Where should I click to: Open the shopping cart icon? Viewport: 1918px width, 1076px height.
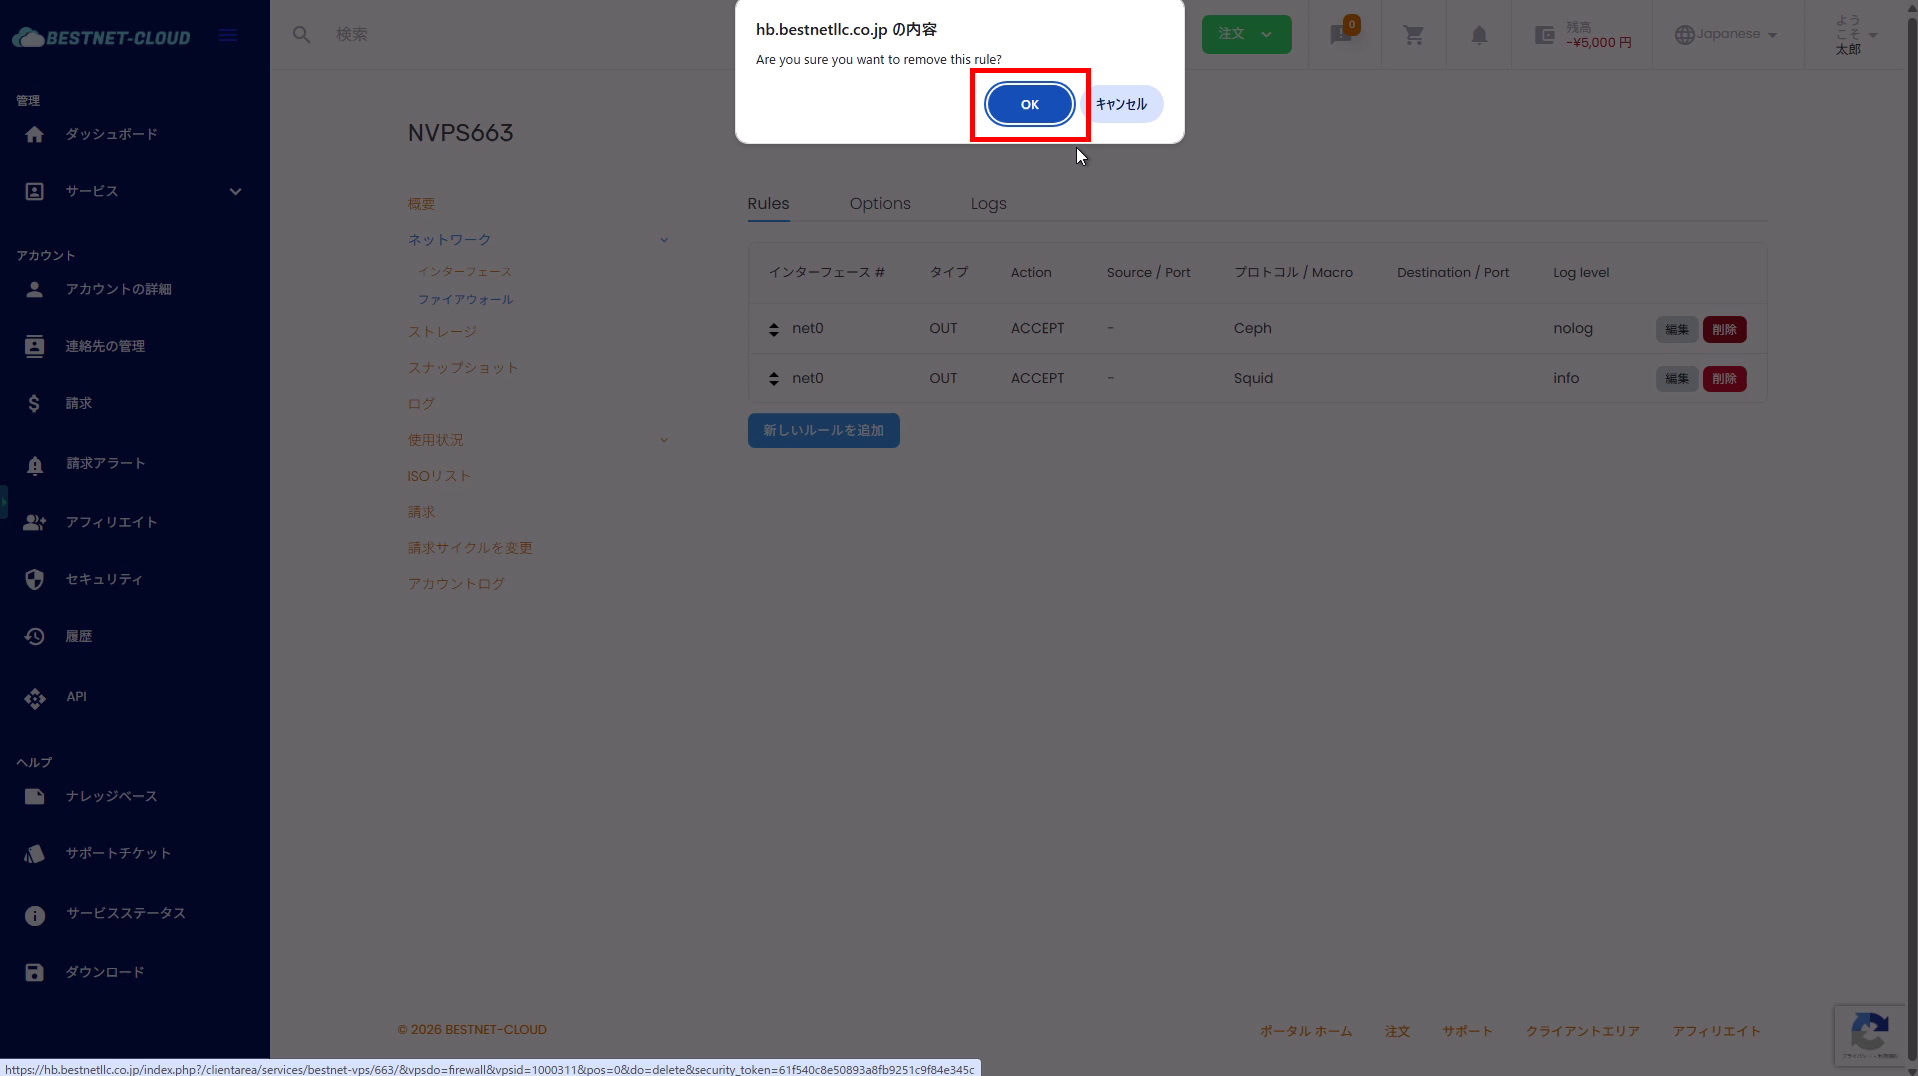click(1413, 35)
